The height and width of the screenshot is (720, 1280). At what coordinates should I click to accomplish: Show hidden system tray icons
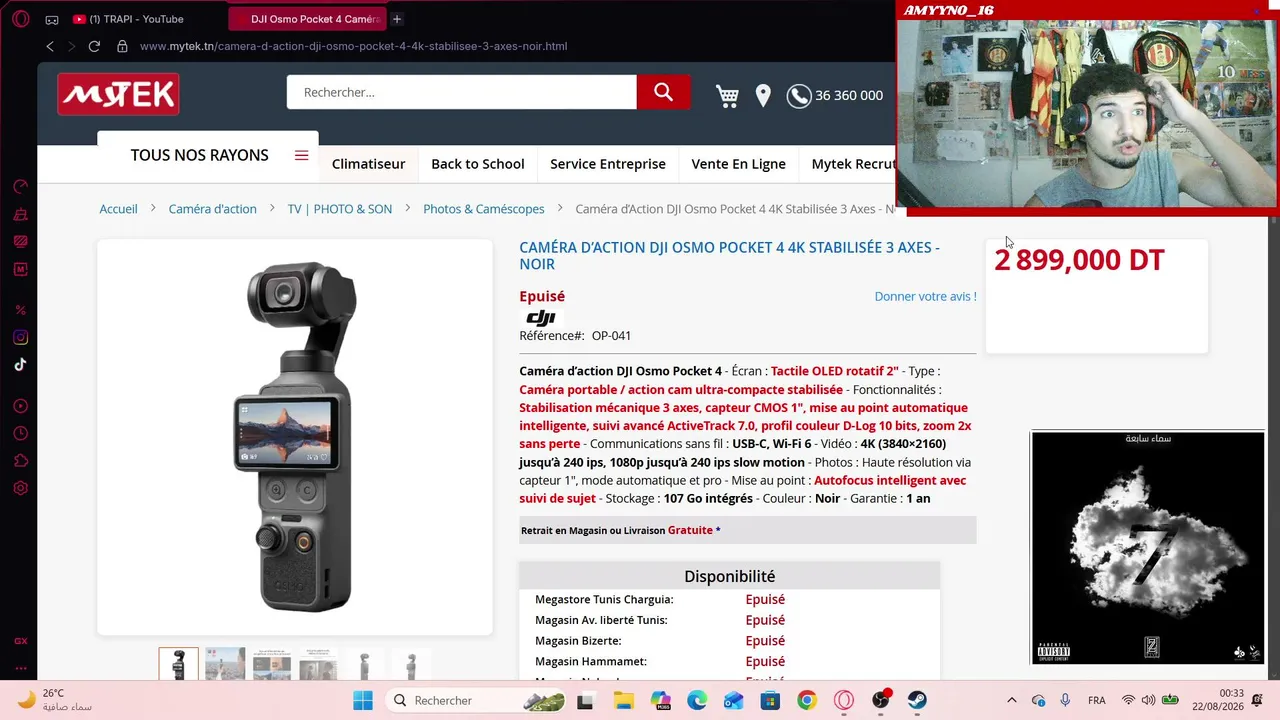tap(1011, 700)
